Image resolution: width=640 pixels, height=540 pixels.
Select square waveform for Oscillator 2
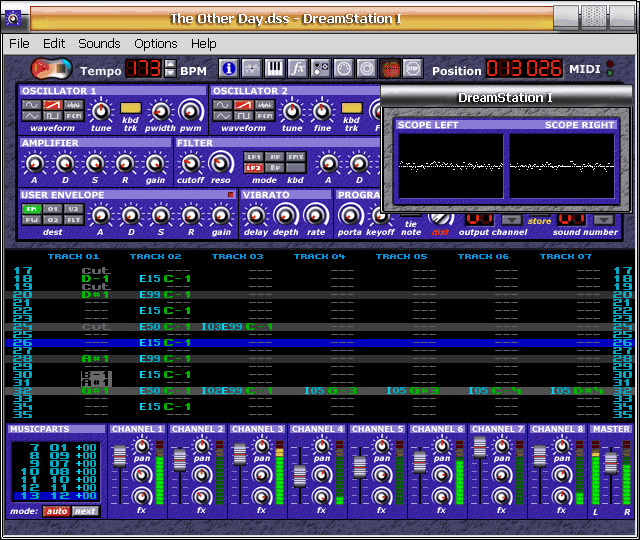point(243,116)
